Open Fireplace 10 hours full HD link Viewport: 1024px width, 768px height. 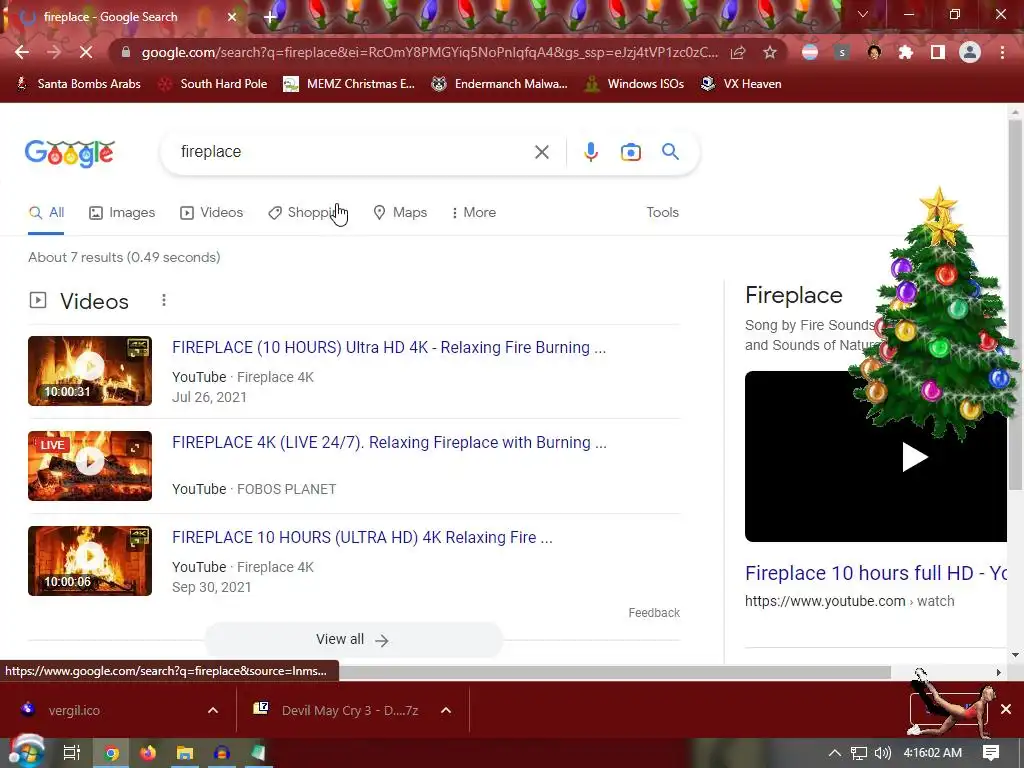coord(876,573)
